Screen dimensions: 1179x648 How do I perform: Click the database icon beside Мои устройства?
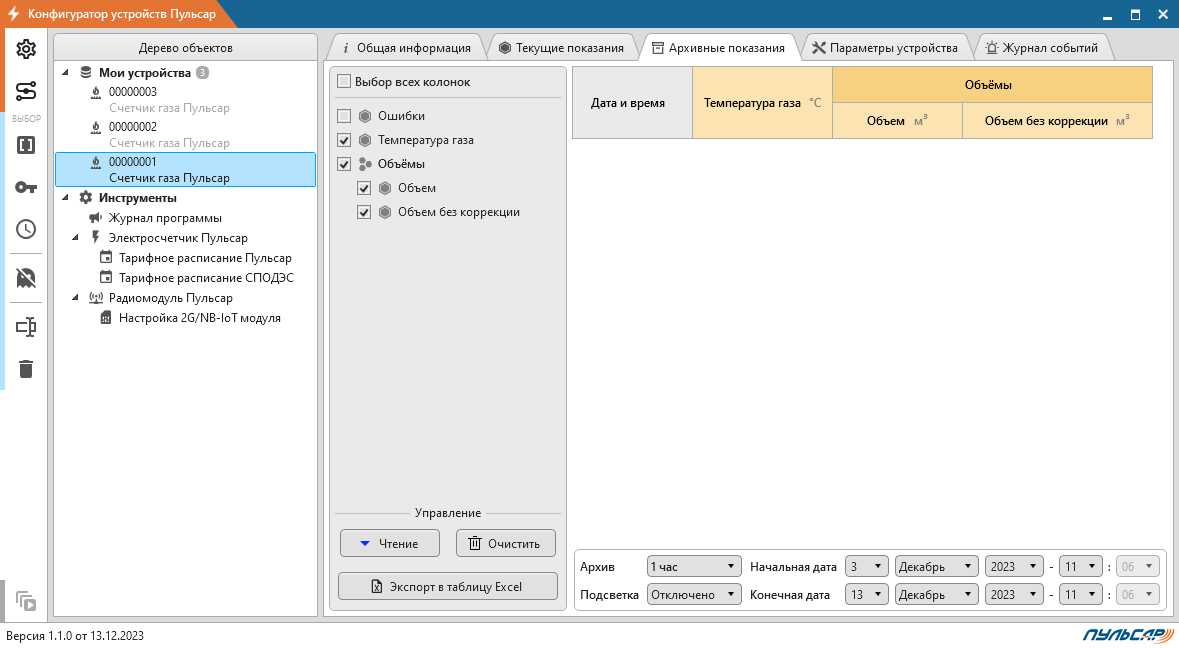pyautogui.click(x=86, y=73)
